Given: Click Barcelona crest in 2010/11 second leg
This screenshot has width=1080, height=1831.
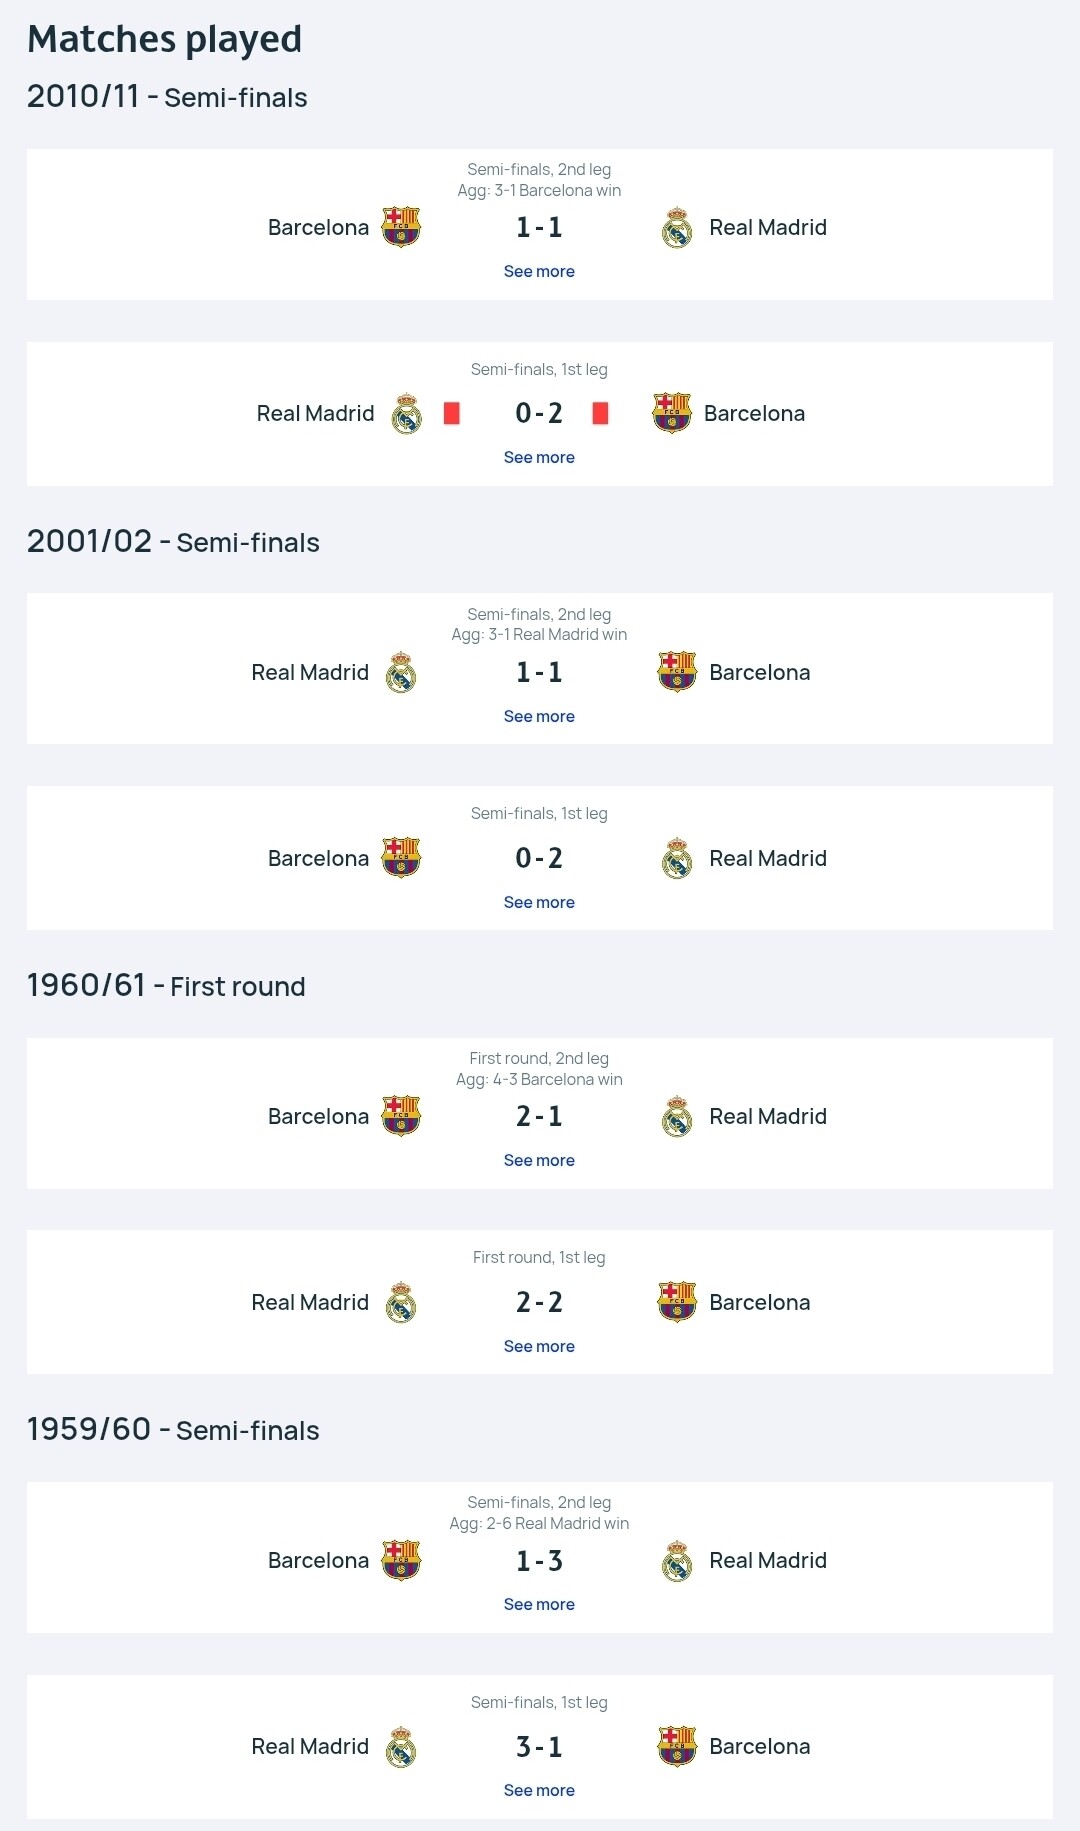Looking at the screenshot, I should 401,227.
